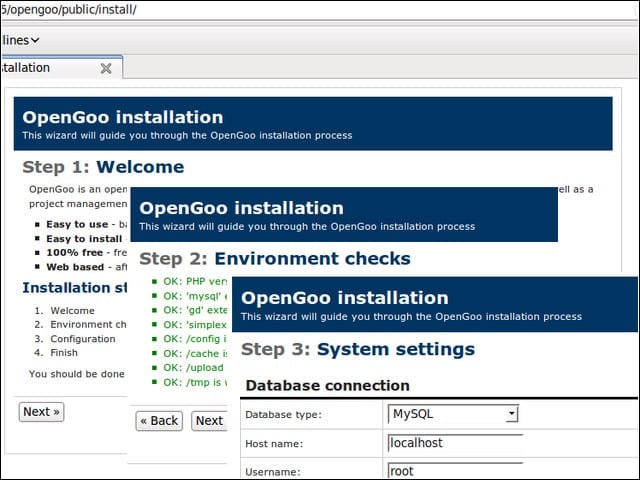
Task: Click 'Easy to install' bullet item
Action: coord(82,239)
